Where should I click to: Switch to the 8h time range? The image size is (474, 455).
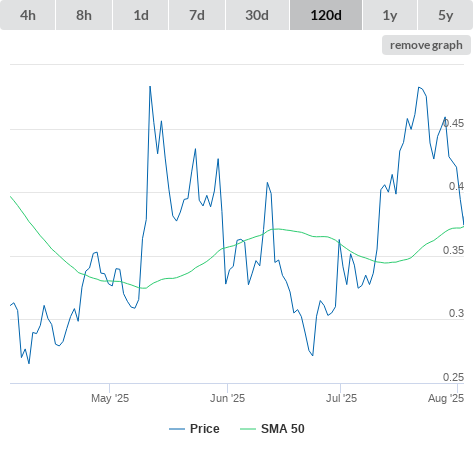click(x=84, y=15)
